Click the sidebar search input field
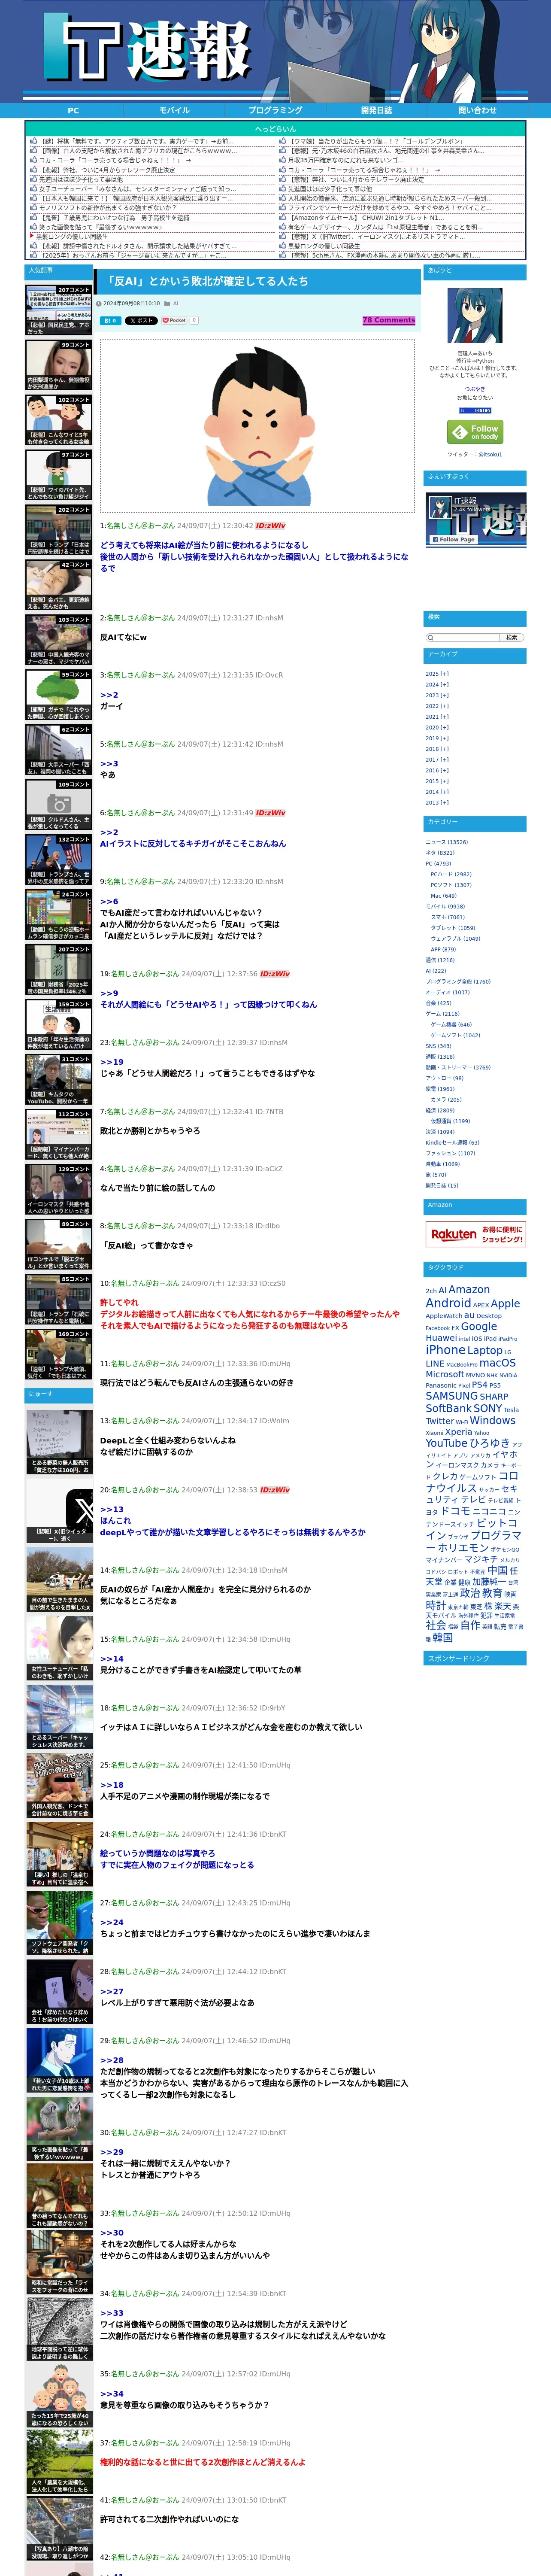The width and height of the screenshot is (551, 2576). (462, 637)
